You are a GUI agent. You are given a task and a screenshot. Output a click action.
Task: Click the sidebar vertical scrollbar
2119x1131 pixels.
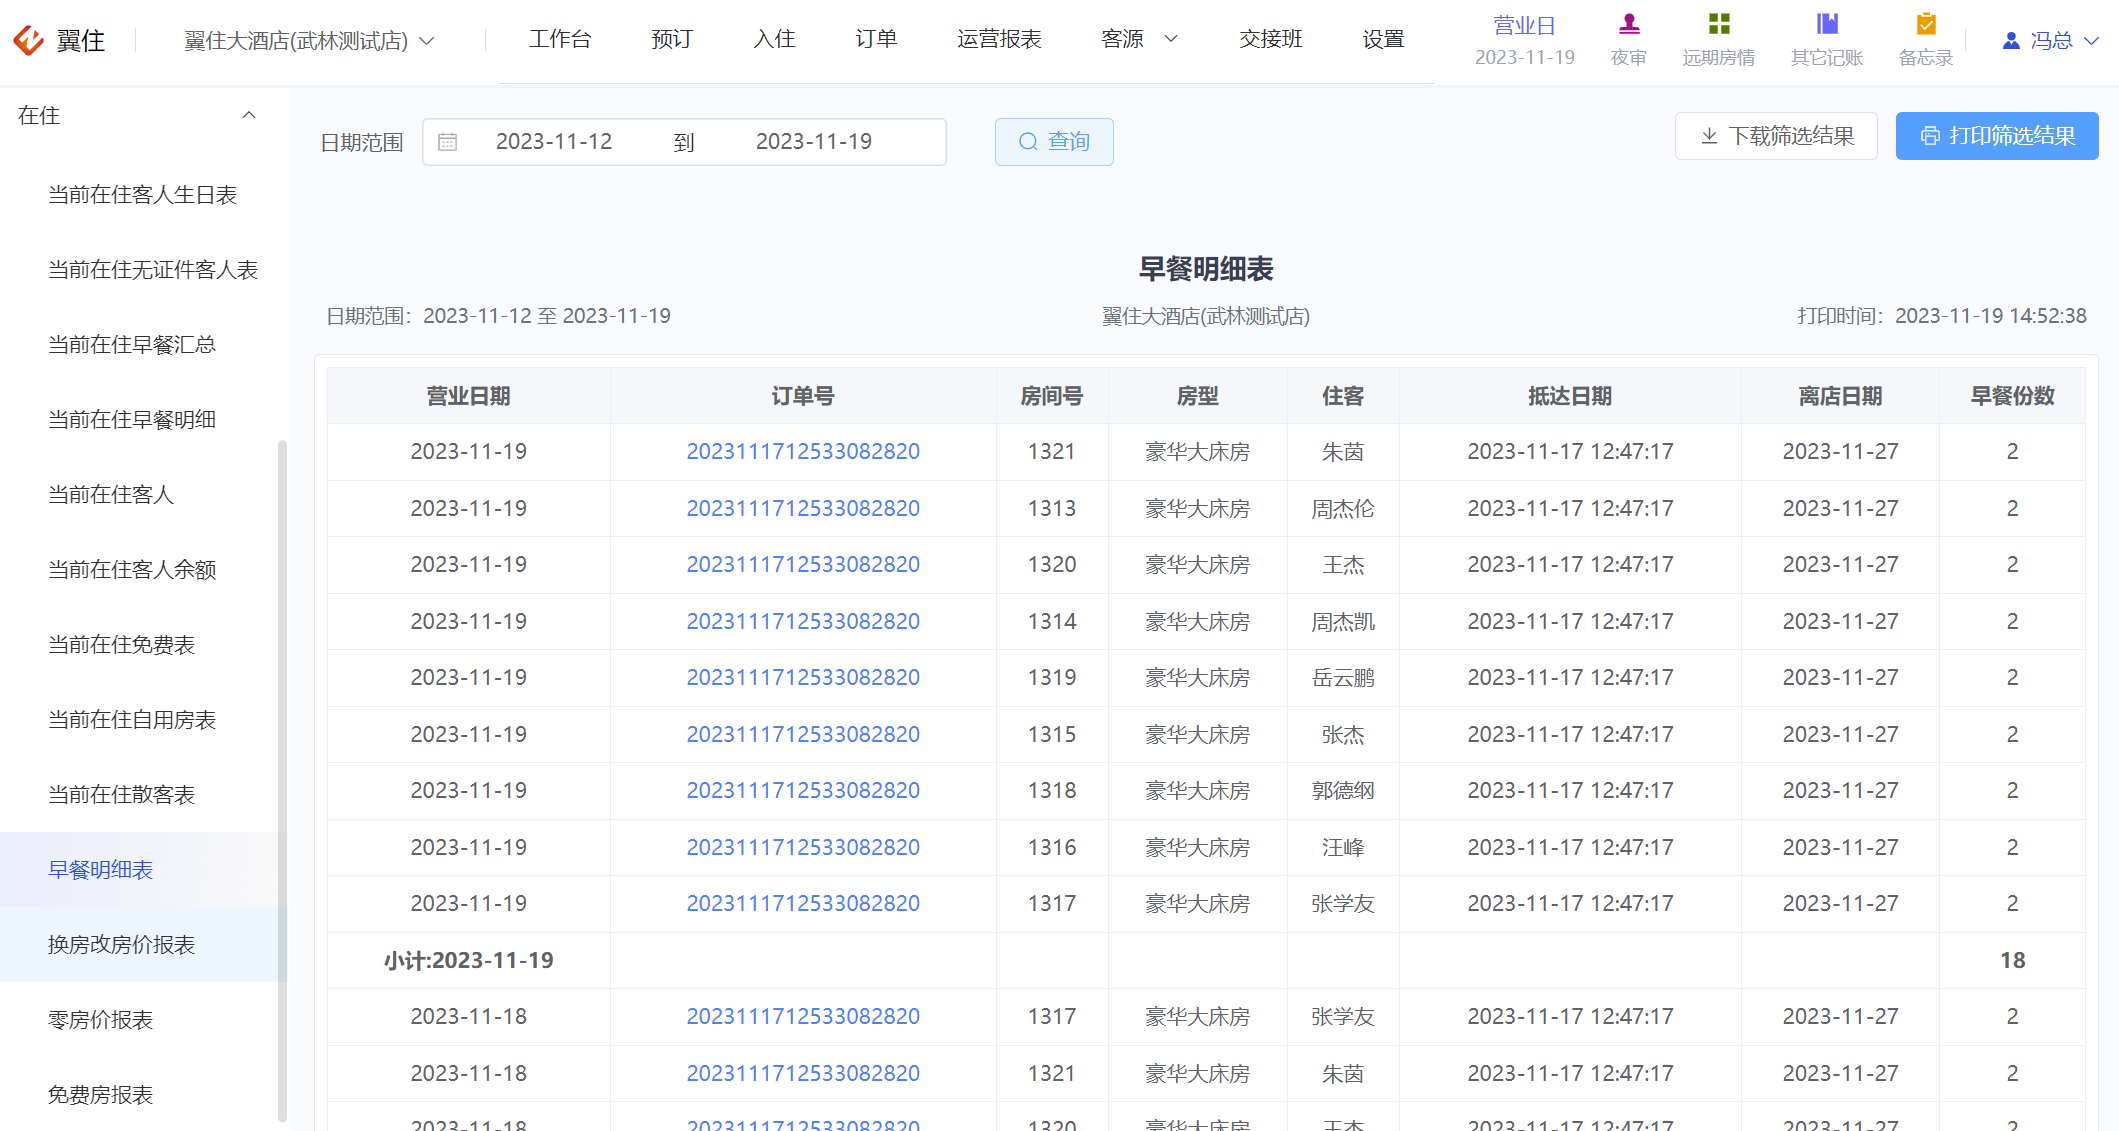pyautogui.click(x=282, y=780)
